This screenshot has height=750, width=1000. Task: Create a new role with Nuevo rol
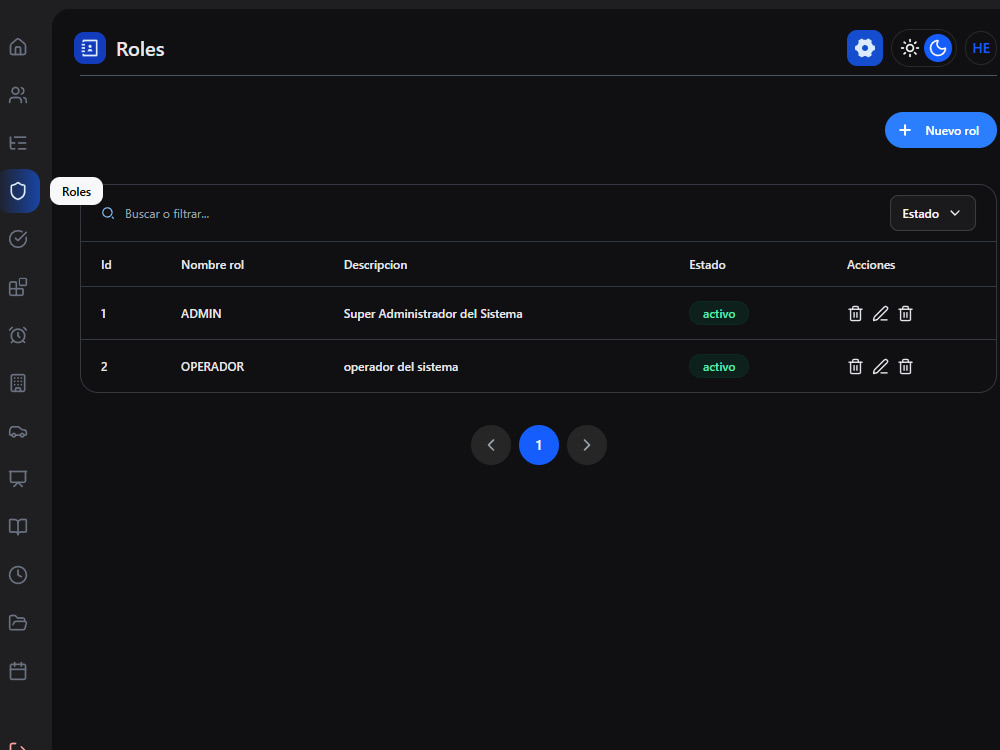tap(940, 130)
